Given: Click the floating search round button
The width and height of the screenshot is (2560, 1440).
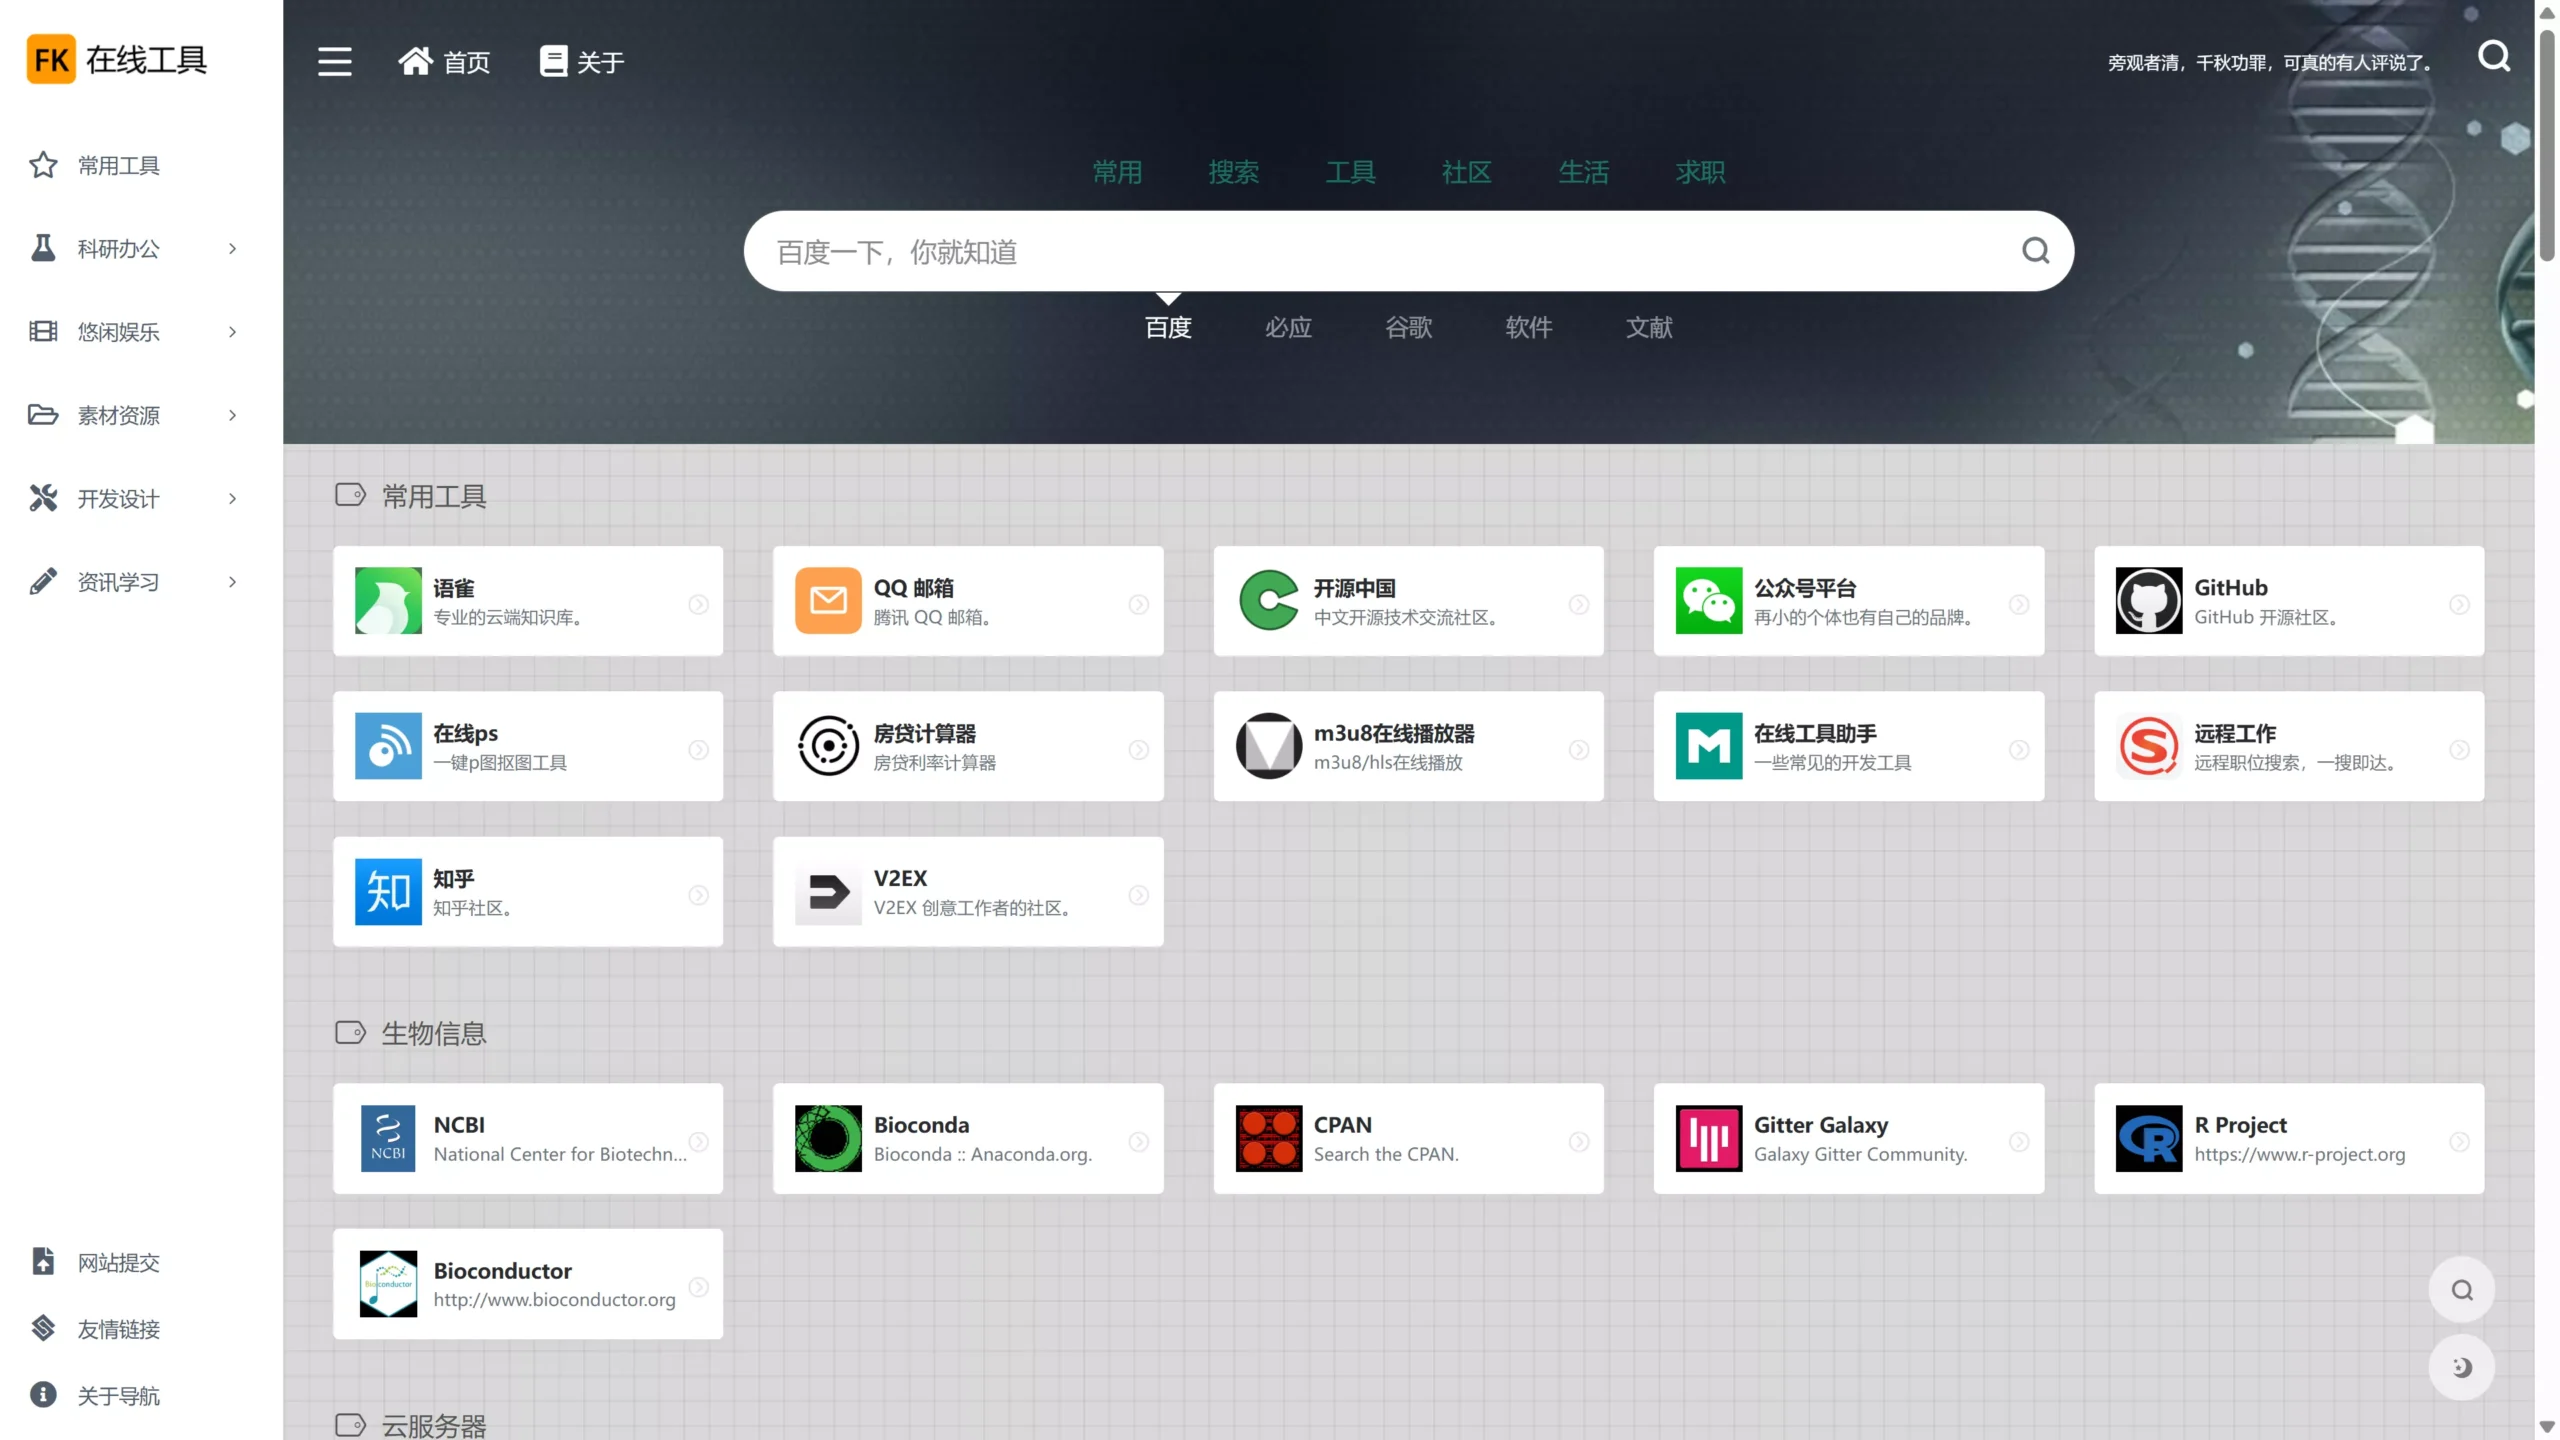Looking at the screenshot, I should [2461, 1290].
